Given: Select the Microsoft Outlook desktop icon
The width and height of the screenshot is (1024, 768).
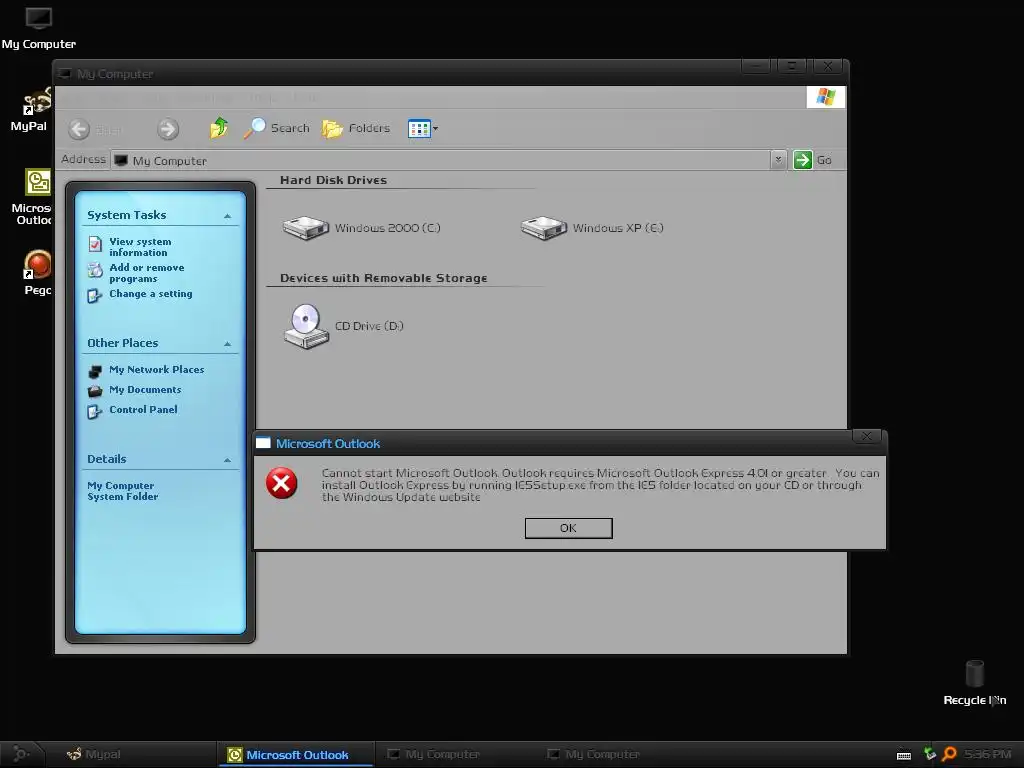Looking at the screenshot, I should (33, 197).
